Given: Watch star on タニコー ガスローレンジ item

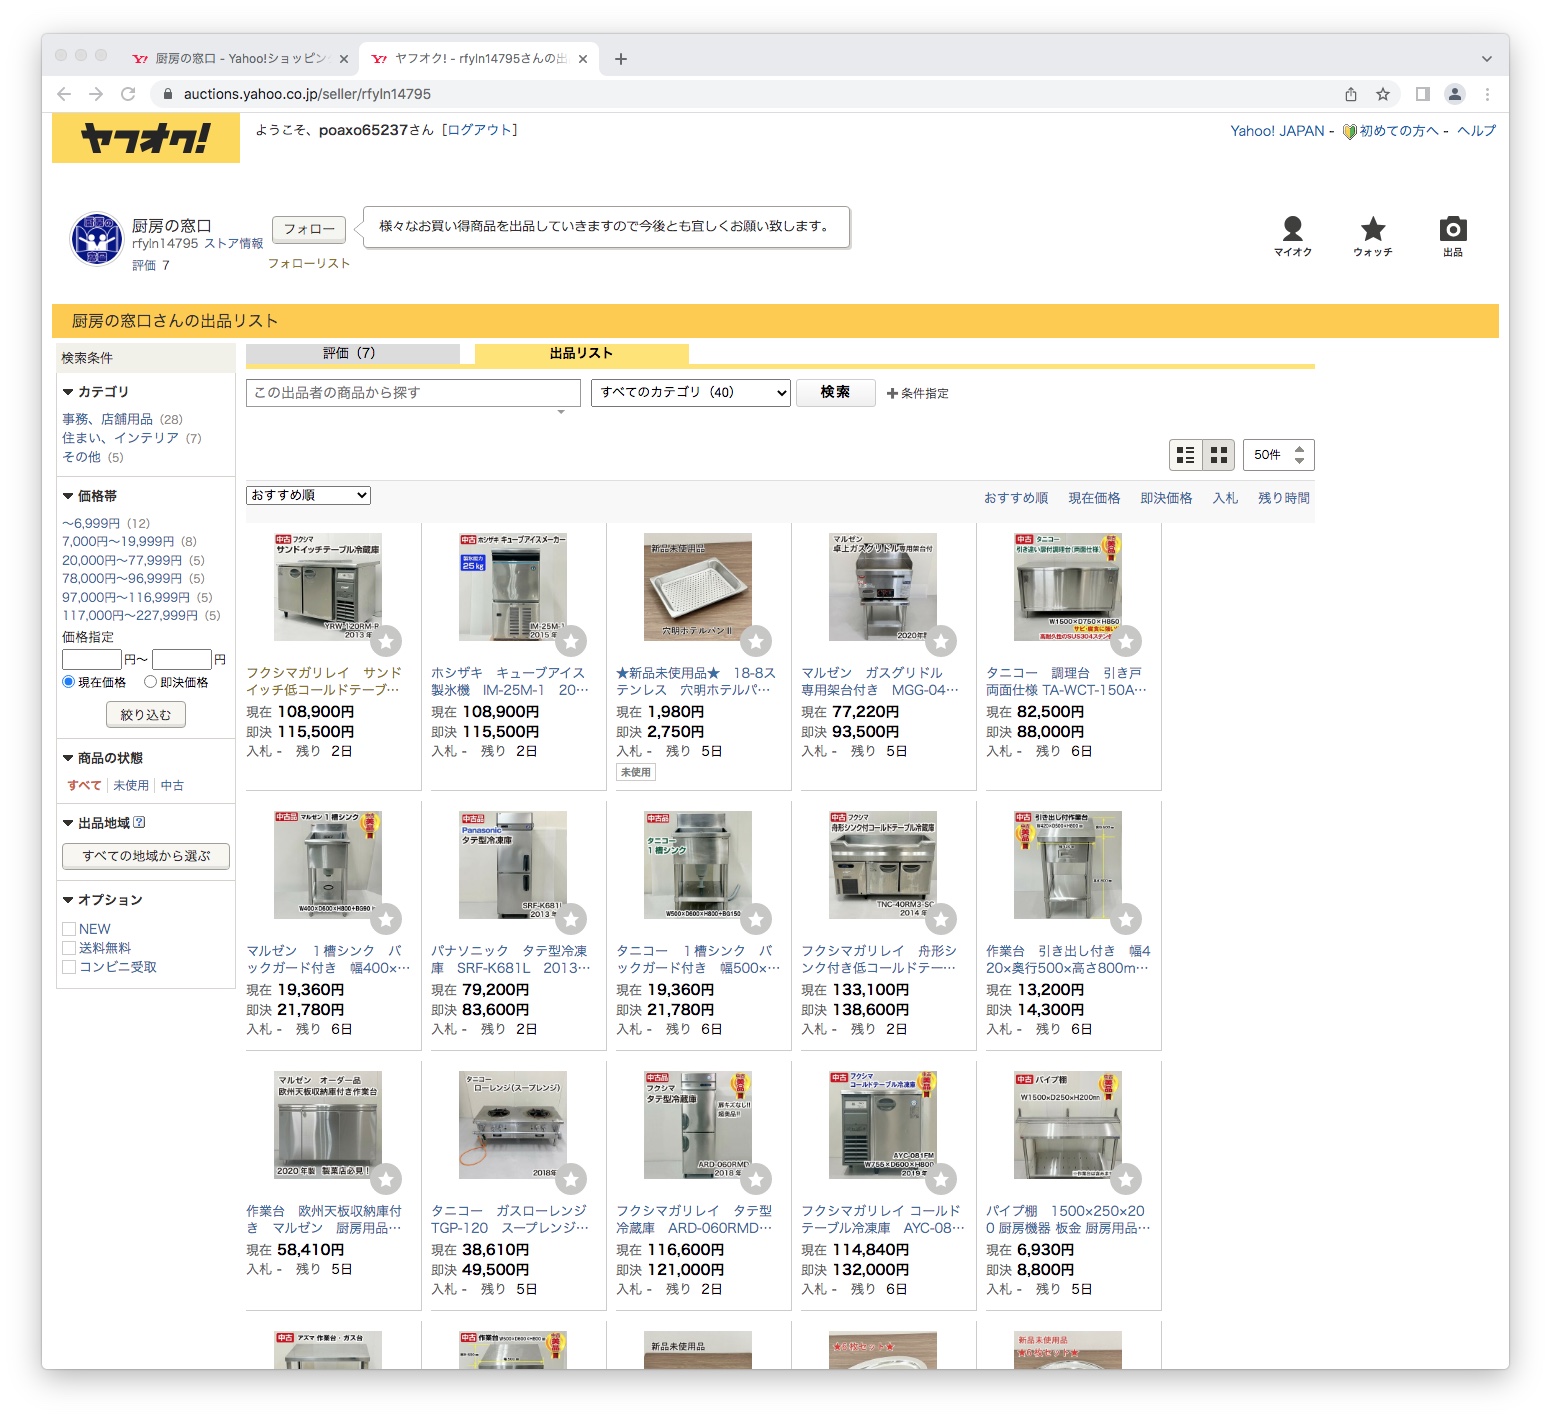Looking at the screenshot, I should click(x=571, y=1179).
